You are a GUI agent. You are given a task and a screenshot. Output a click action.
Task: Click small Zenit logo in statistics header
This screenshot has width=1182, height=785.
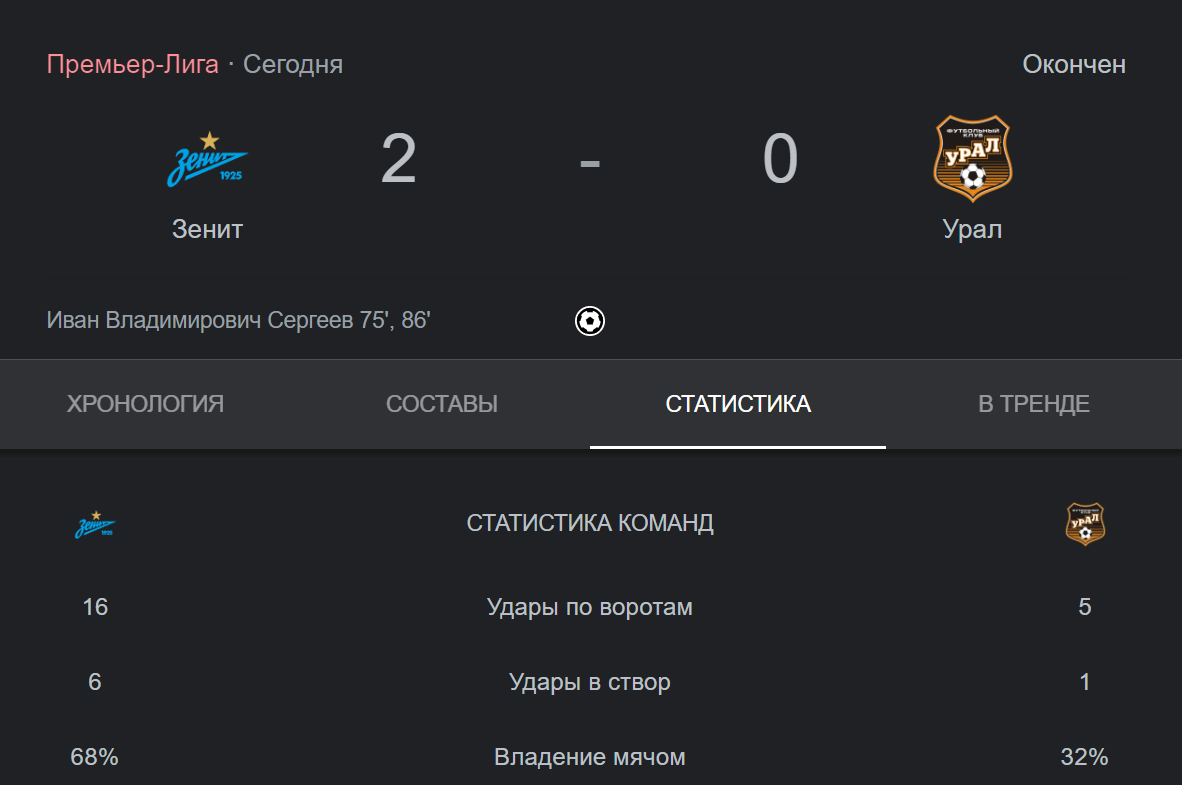click(95, 524)
